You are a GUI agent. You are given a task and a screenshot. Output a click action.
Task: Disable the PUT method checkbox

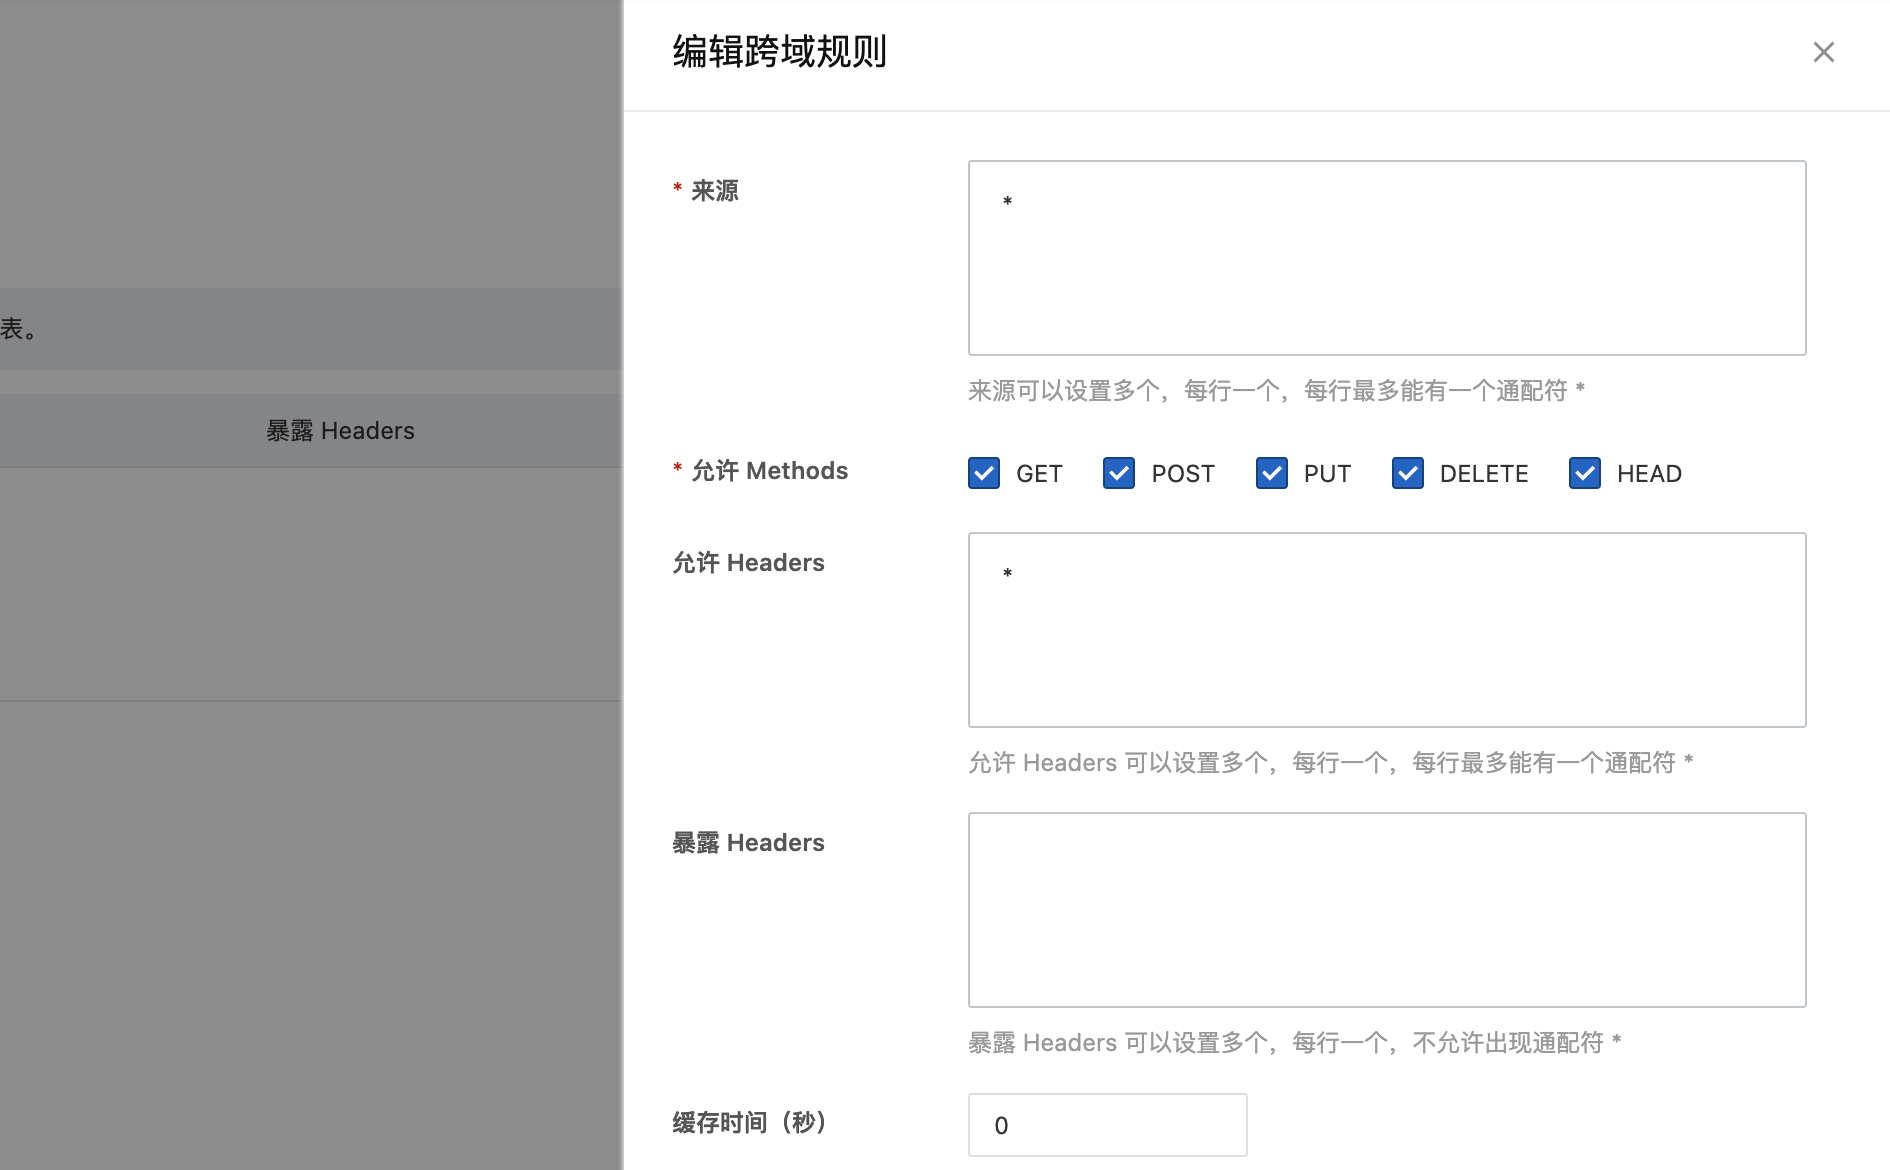tap(1271, 473)
